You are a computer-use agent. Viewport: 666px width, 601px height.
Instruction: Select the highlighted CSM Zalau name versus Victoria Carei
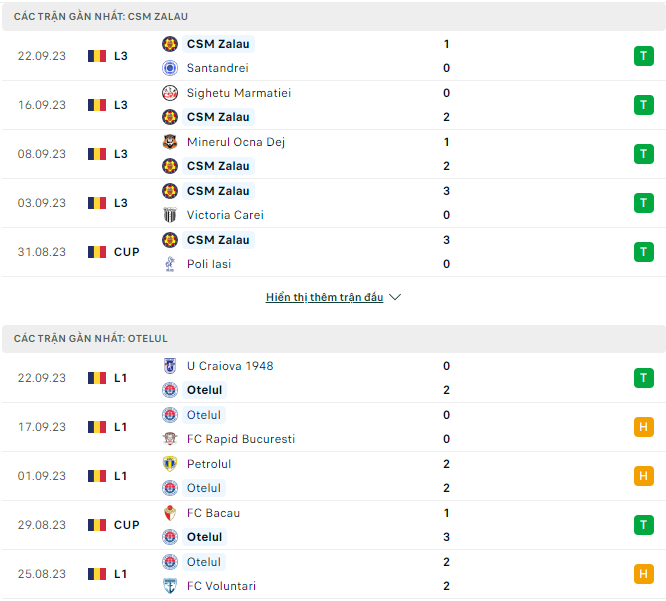pos(218,191)
